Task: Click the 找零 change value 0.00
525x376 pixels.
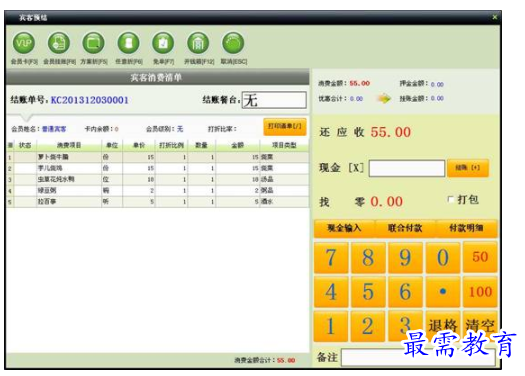Action: (387, 202)
